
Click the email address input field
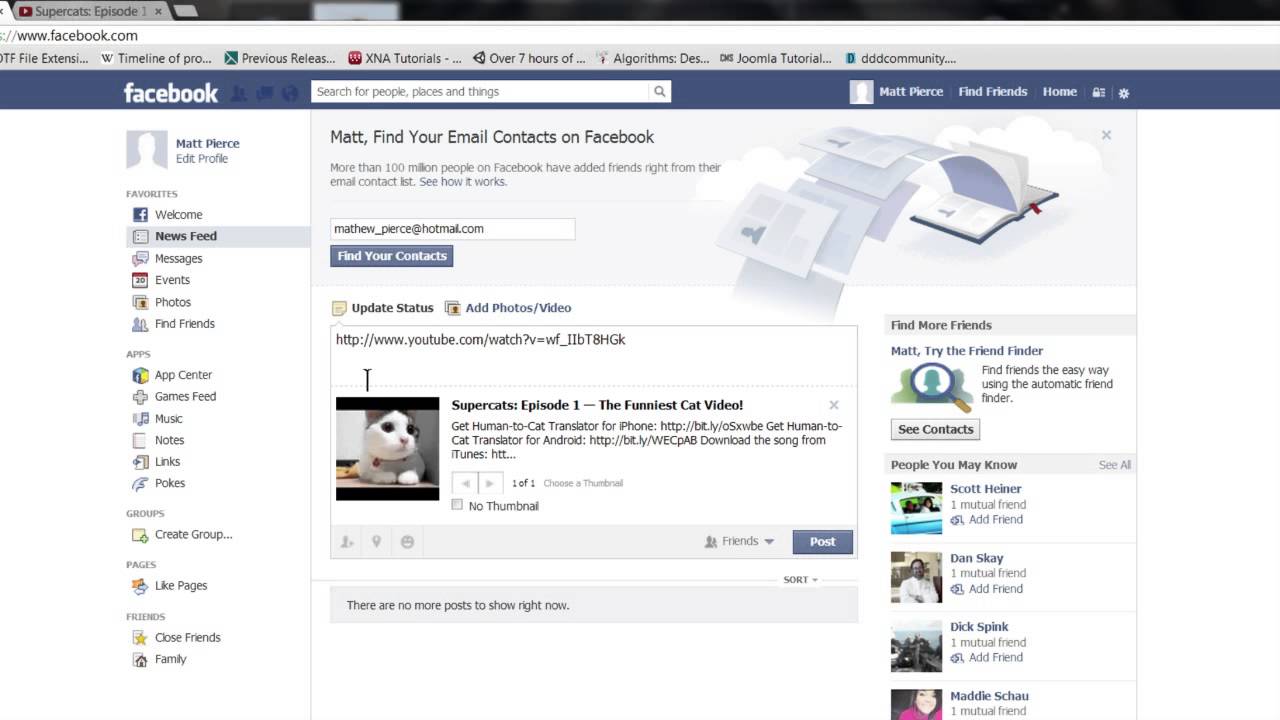click(x=453, y=229)
